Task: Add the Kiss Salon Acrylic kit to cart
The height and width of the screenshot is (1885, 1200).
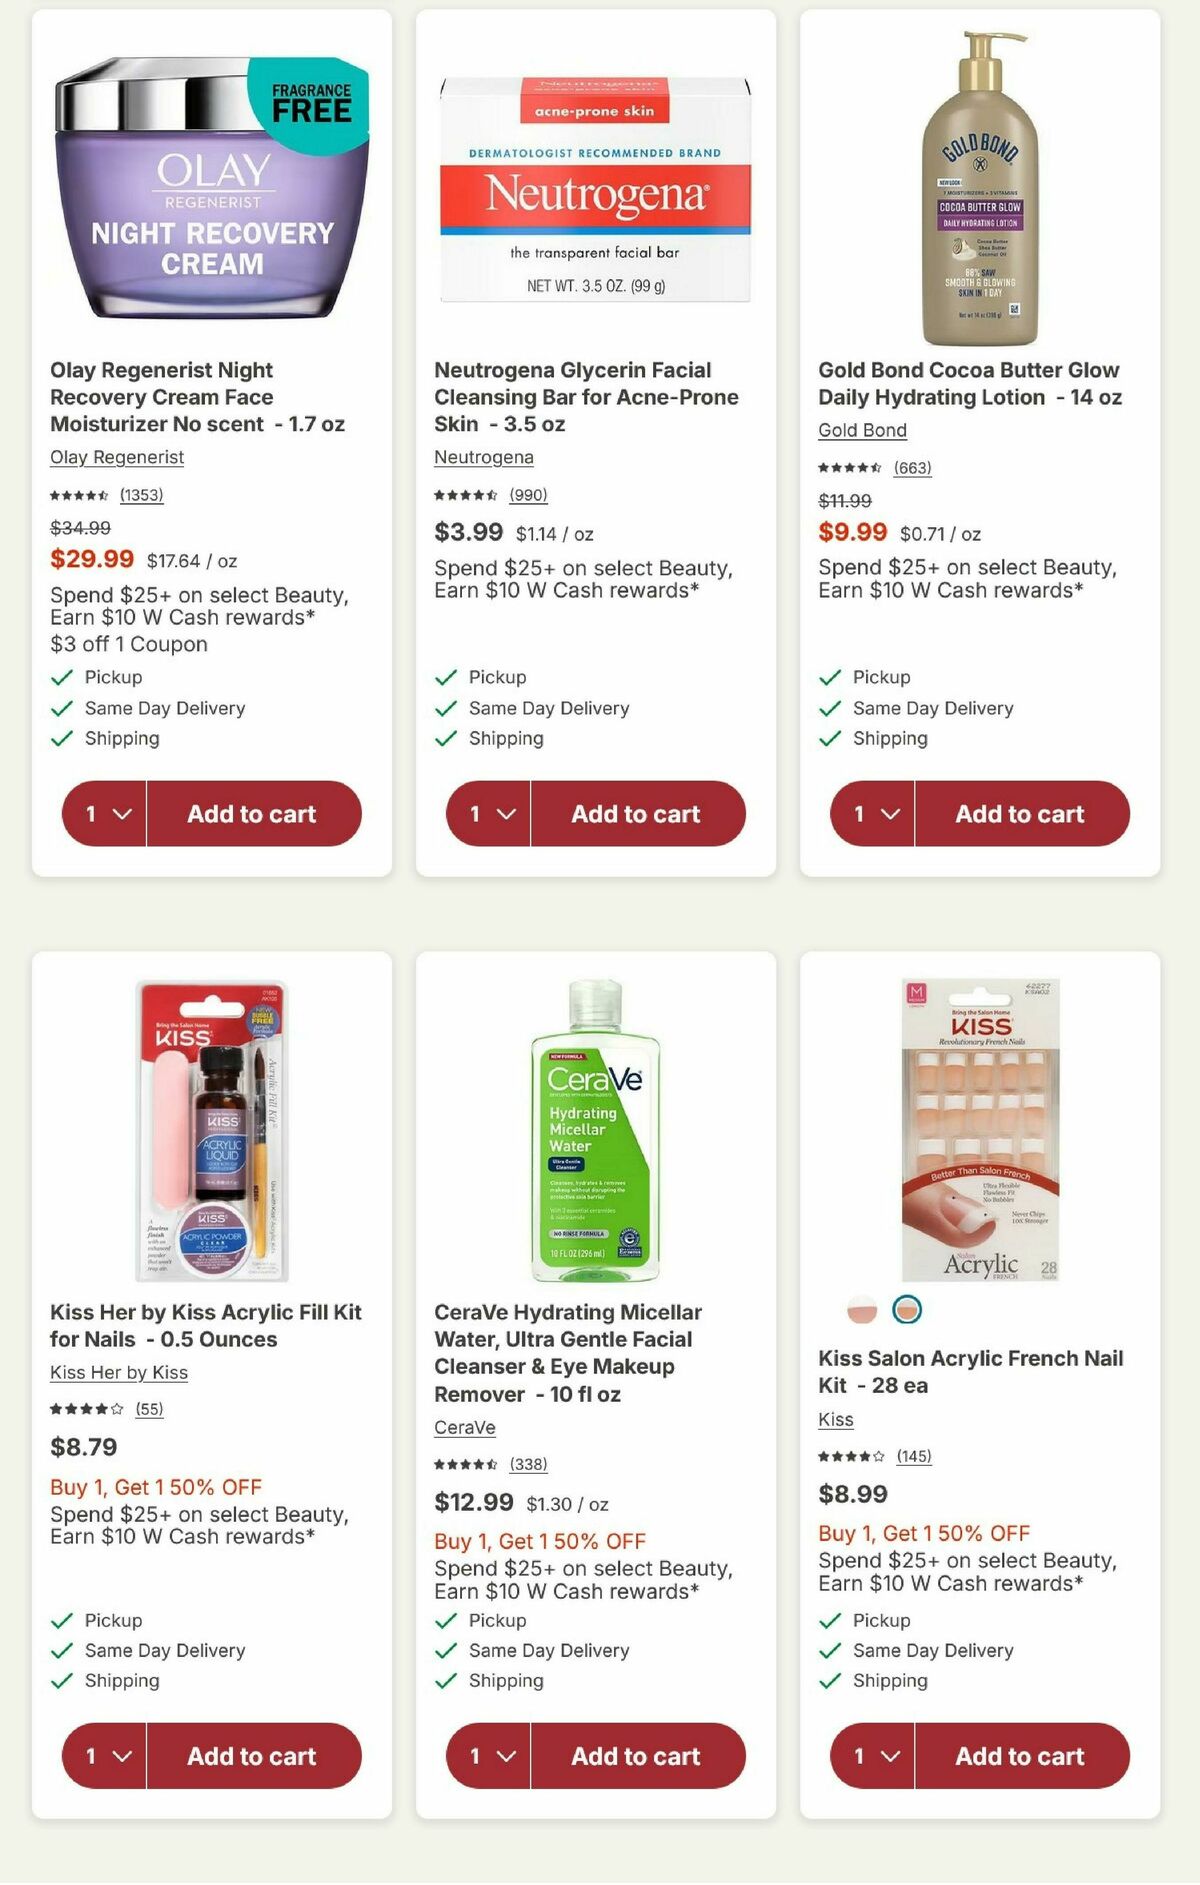Action: (x=1021, y=1756)
